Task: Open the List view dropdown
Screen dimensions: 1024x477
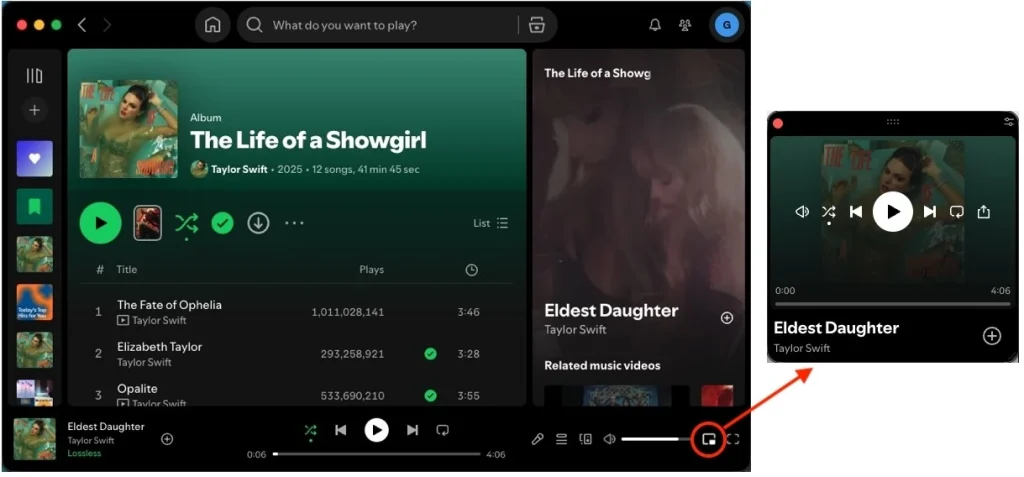Action: pyautogui.click(x=490, y=223)
